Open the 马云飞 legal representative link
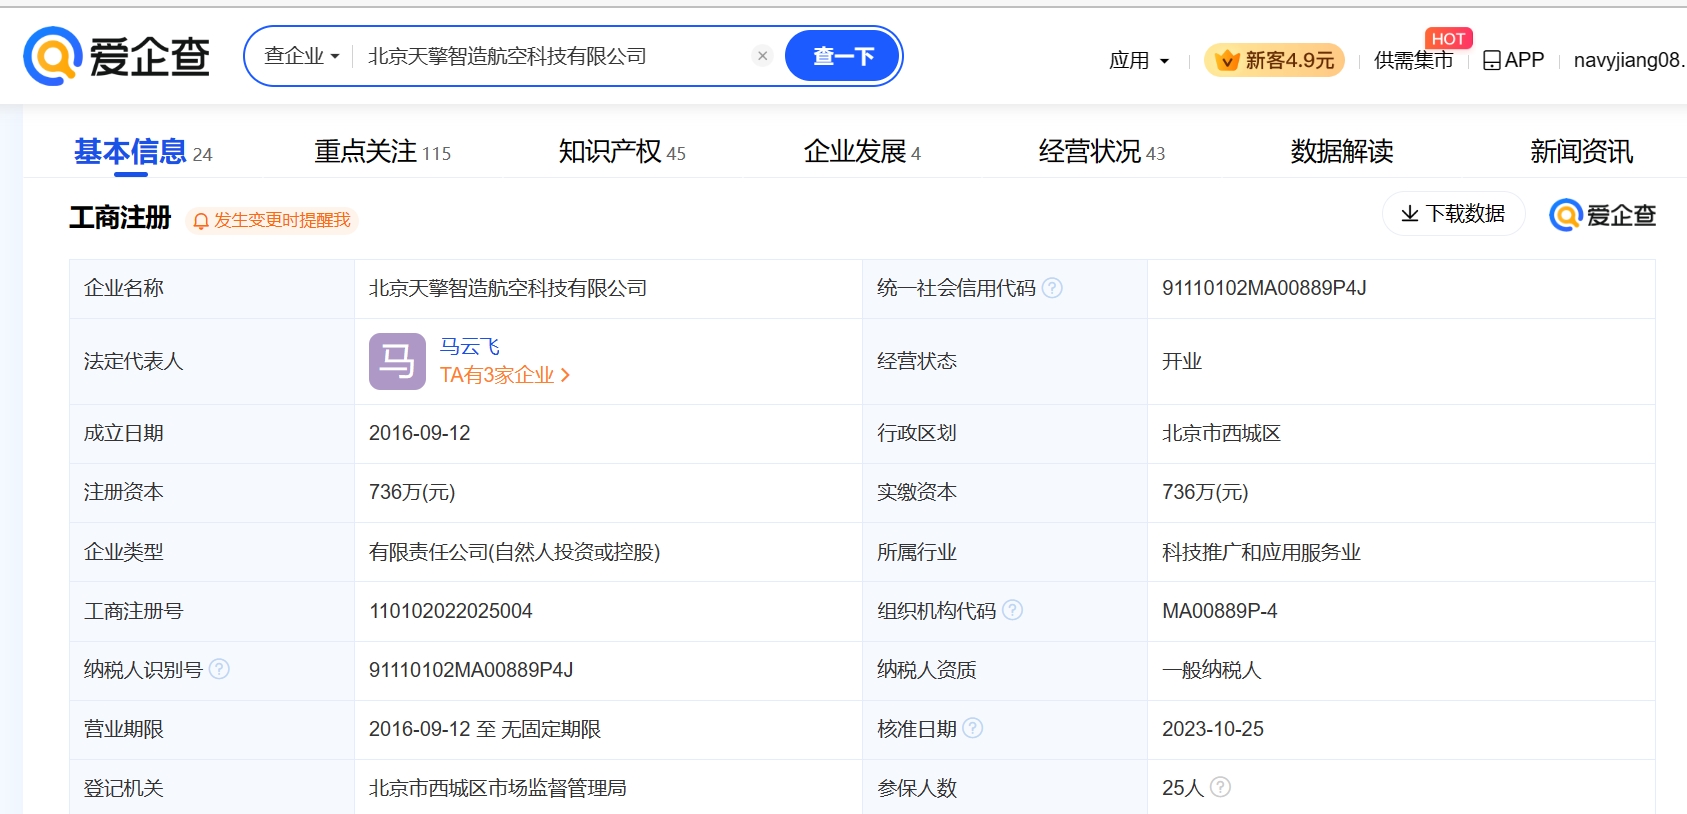1687x814 pixels. [x=470, y=347]
